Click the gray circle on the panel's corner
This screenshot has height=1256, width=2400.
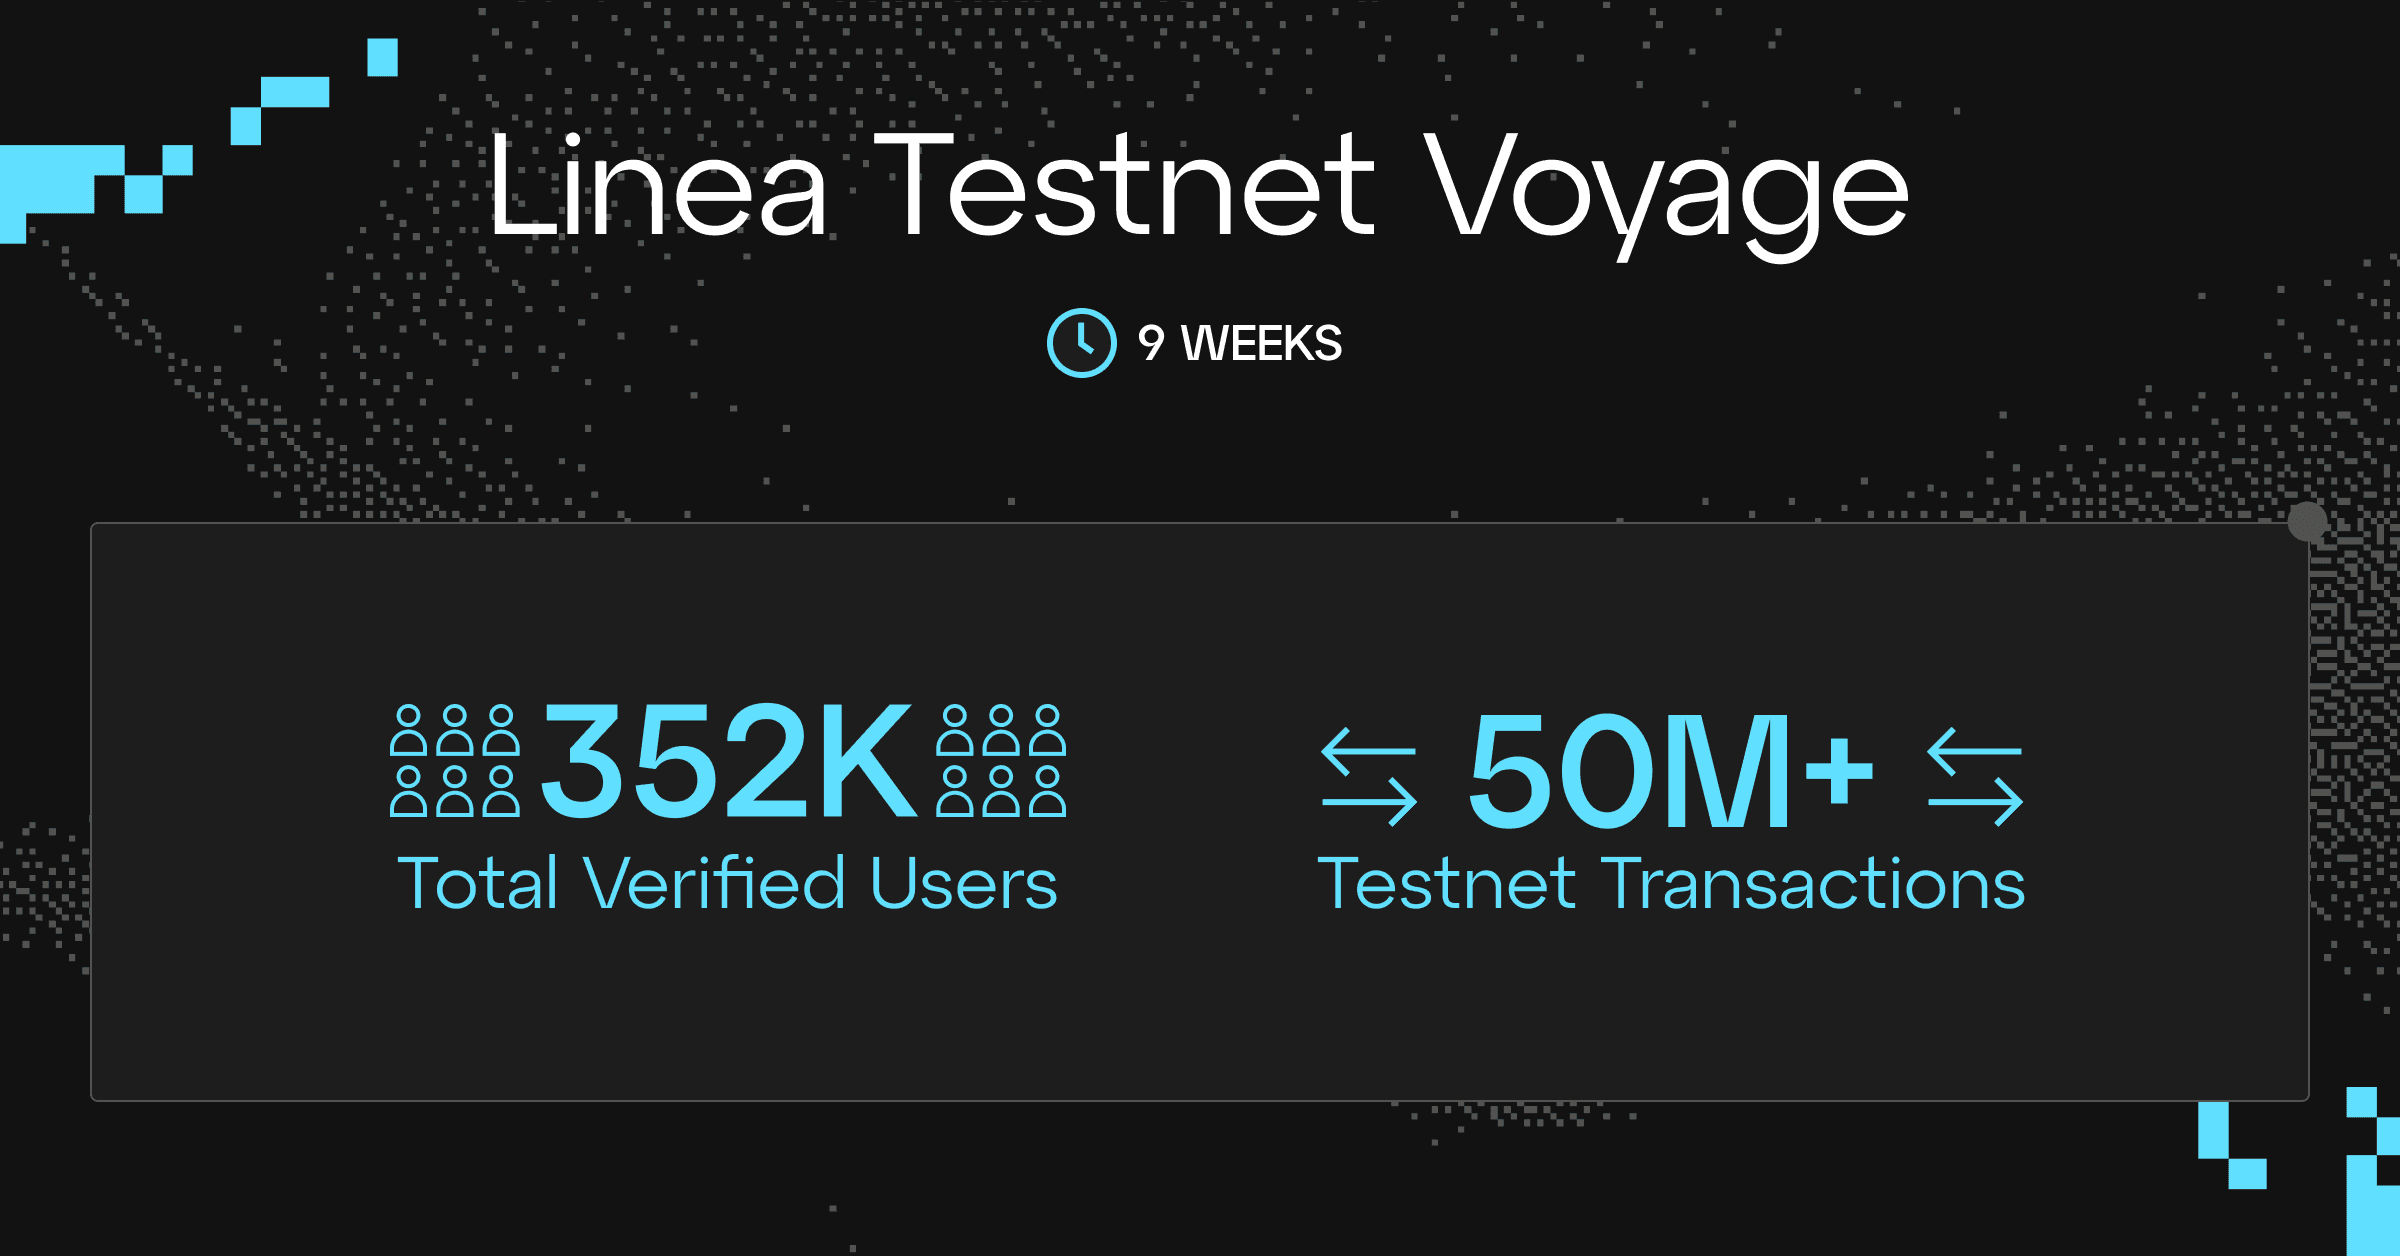click(x=2307, y=522)
